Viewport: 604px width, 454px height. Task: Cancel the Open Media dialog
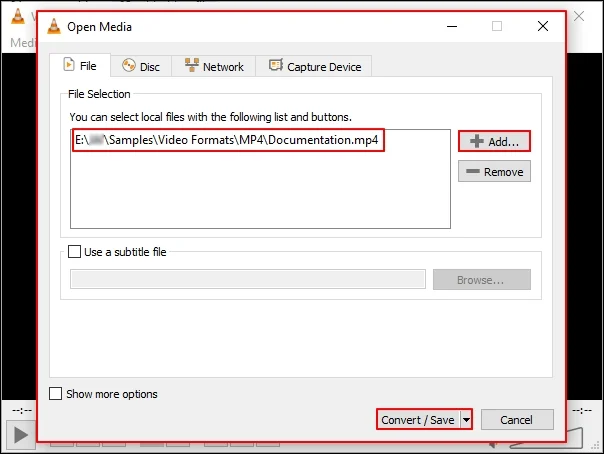click(516, 420)
